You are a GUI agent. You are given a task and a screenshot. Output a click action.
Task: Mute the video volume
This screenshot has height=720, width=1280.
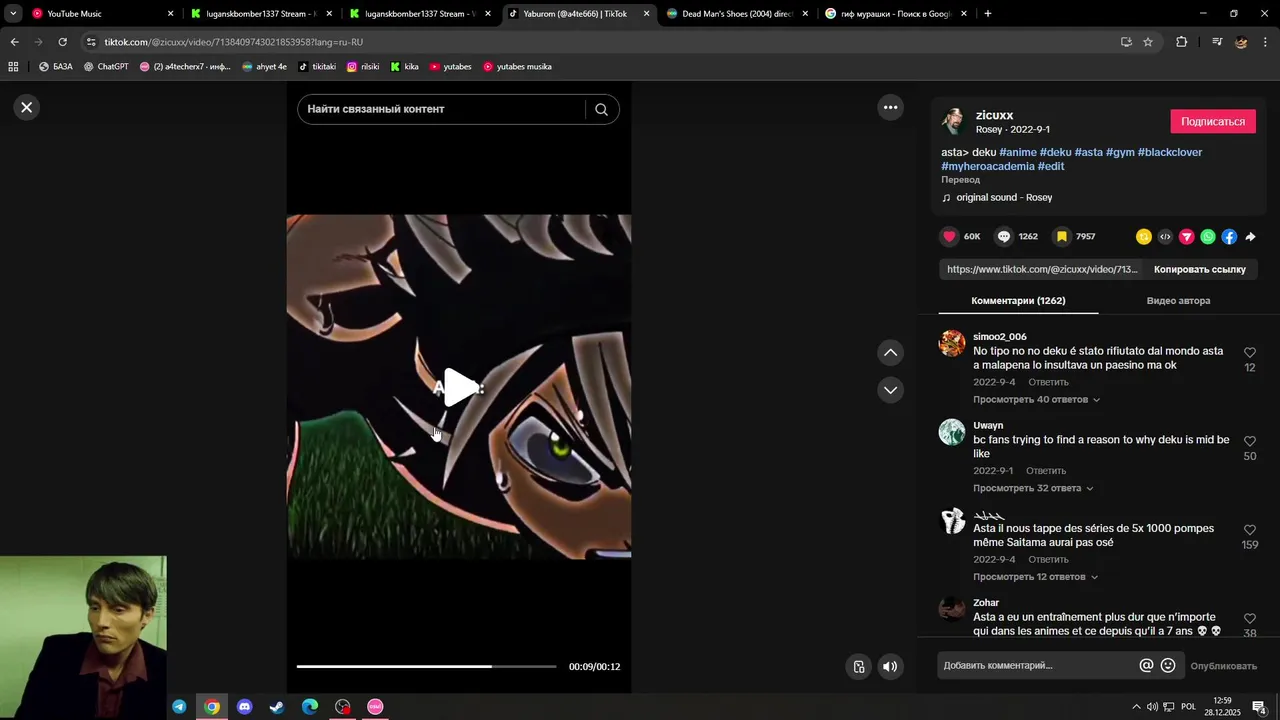tap(890, 666)
